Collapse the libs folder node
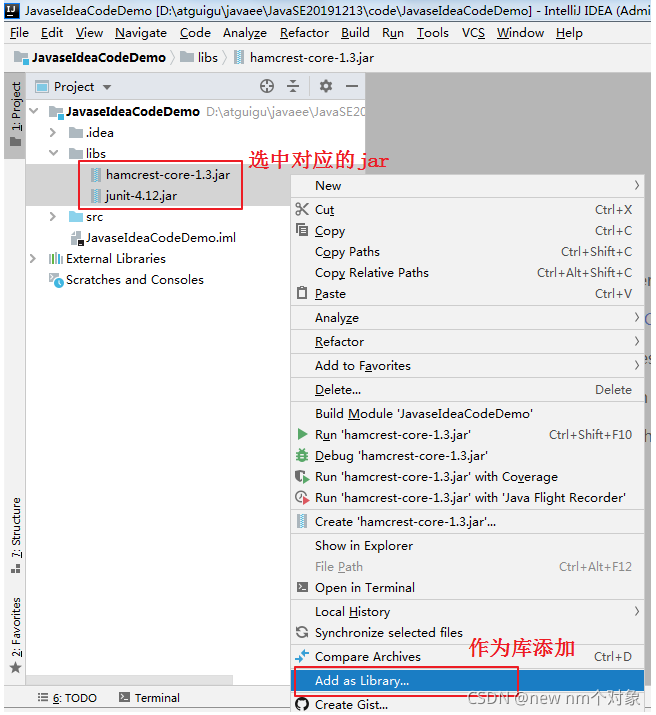 point(54,153)
